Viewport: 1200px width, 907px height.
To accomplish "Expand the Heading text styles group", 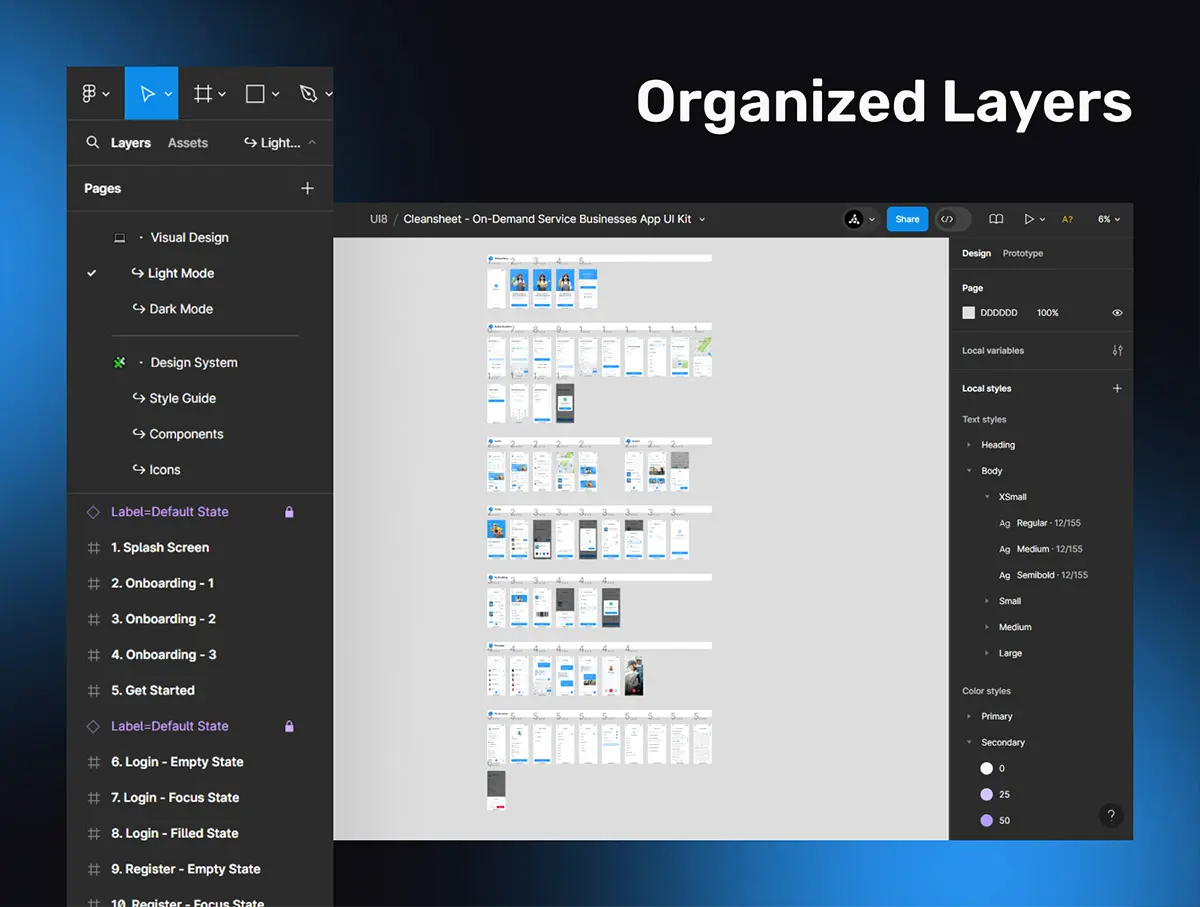I will click(x=968, y=445).
